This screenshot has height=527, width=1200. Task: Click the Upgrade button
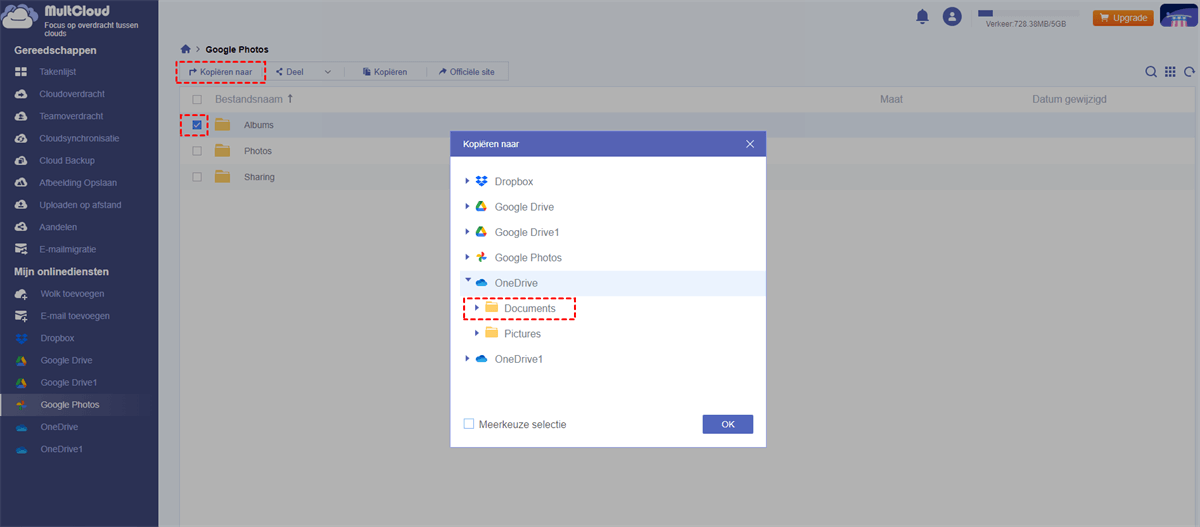coord(1123,18)
